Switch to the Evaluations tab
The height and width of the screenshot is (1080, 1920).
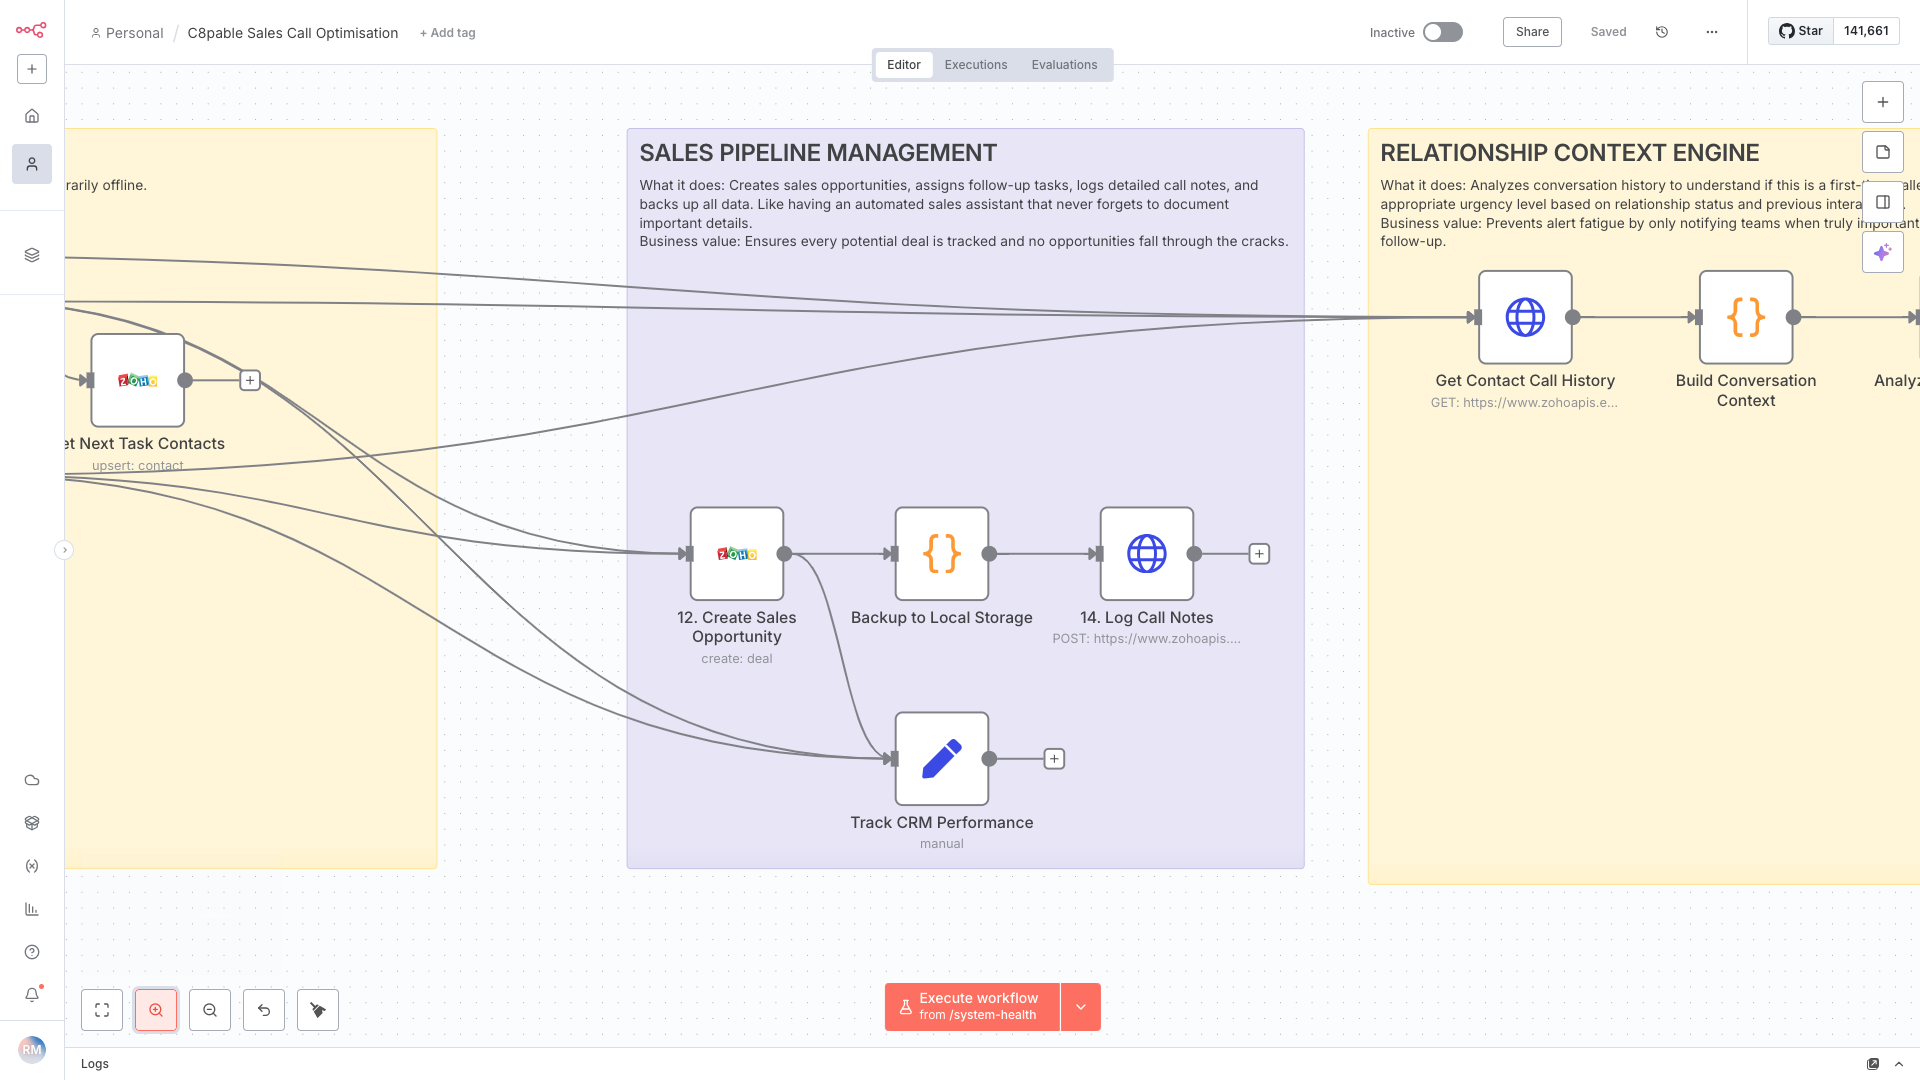point(1064,65)
